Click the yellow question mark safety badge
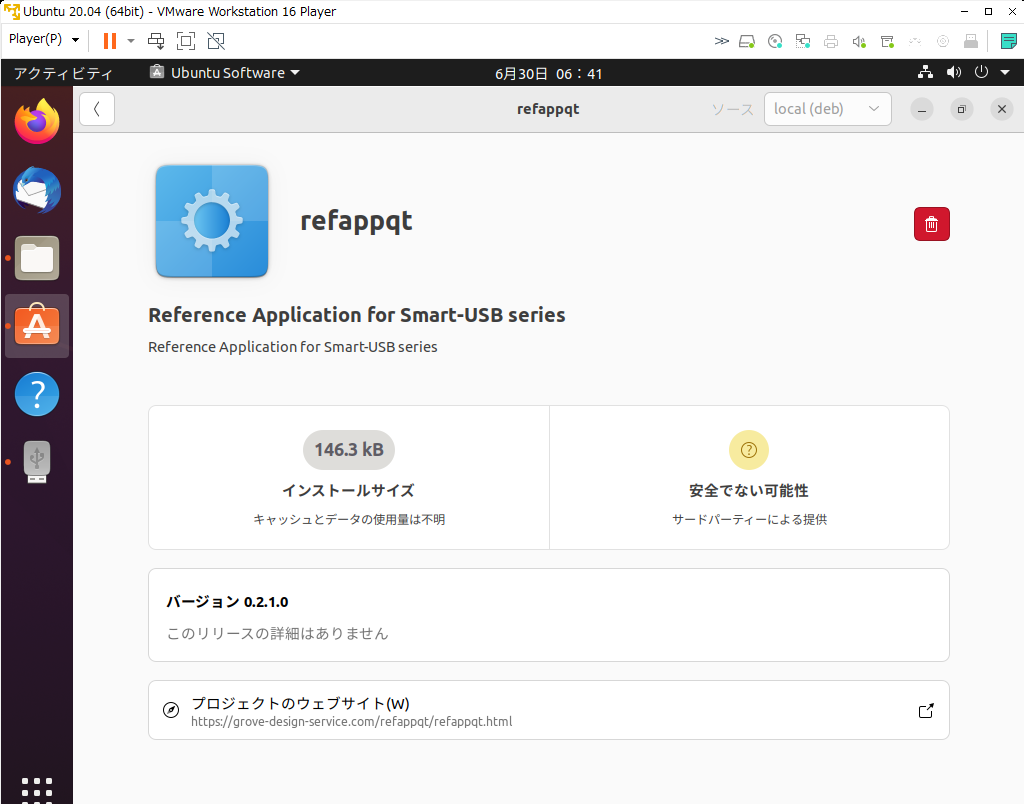1024x804 pixels. point(748,450)
